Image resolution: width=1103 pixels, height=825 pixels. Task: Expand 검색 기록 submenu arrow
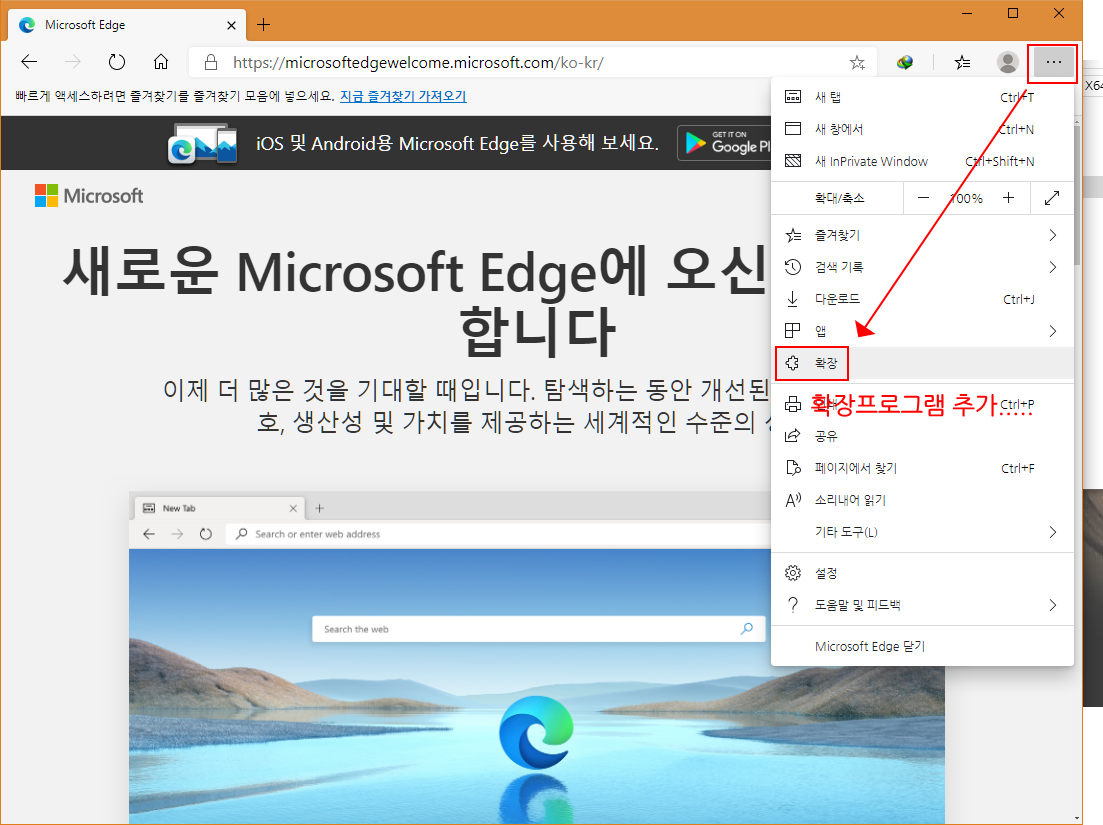click(1052, 267)
